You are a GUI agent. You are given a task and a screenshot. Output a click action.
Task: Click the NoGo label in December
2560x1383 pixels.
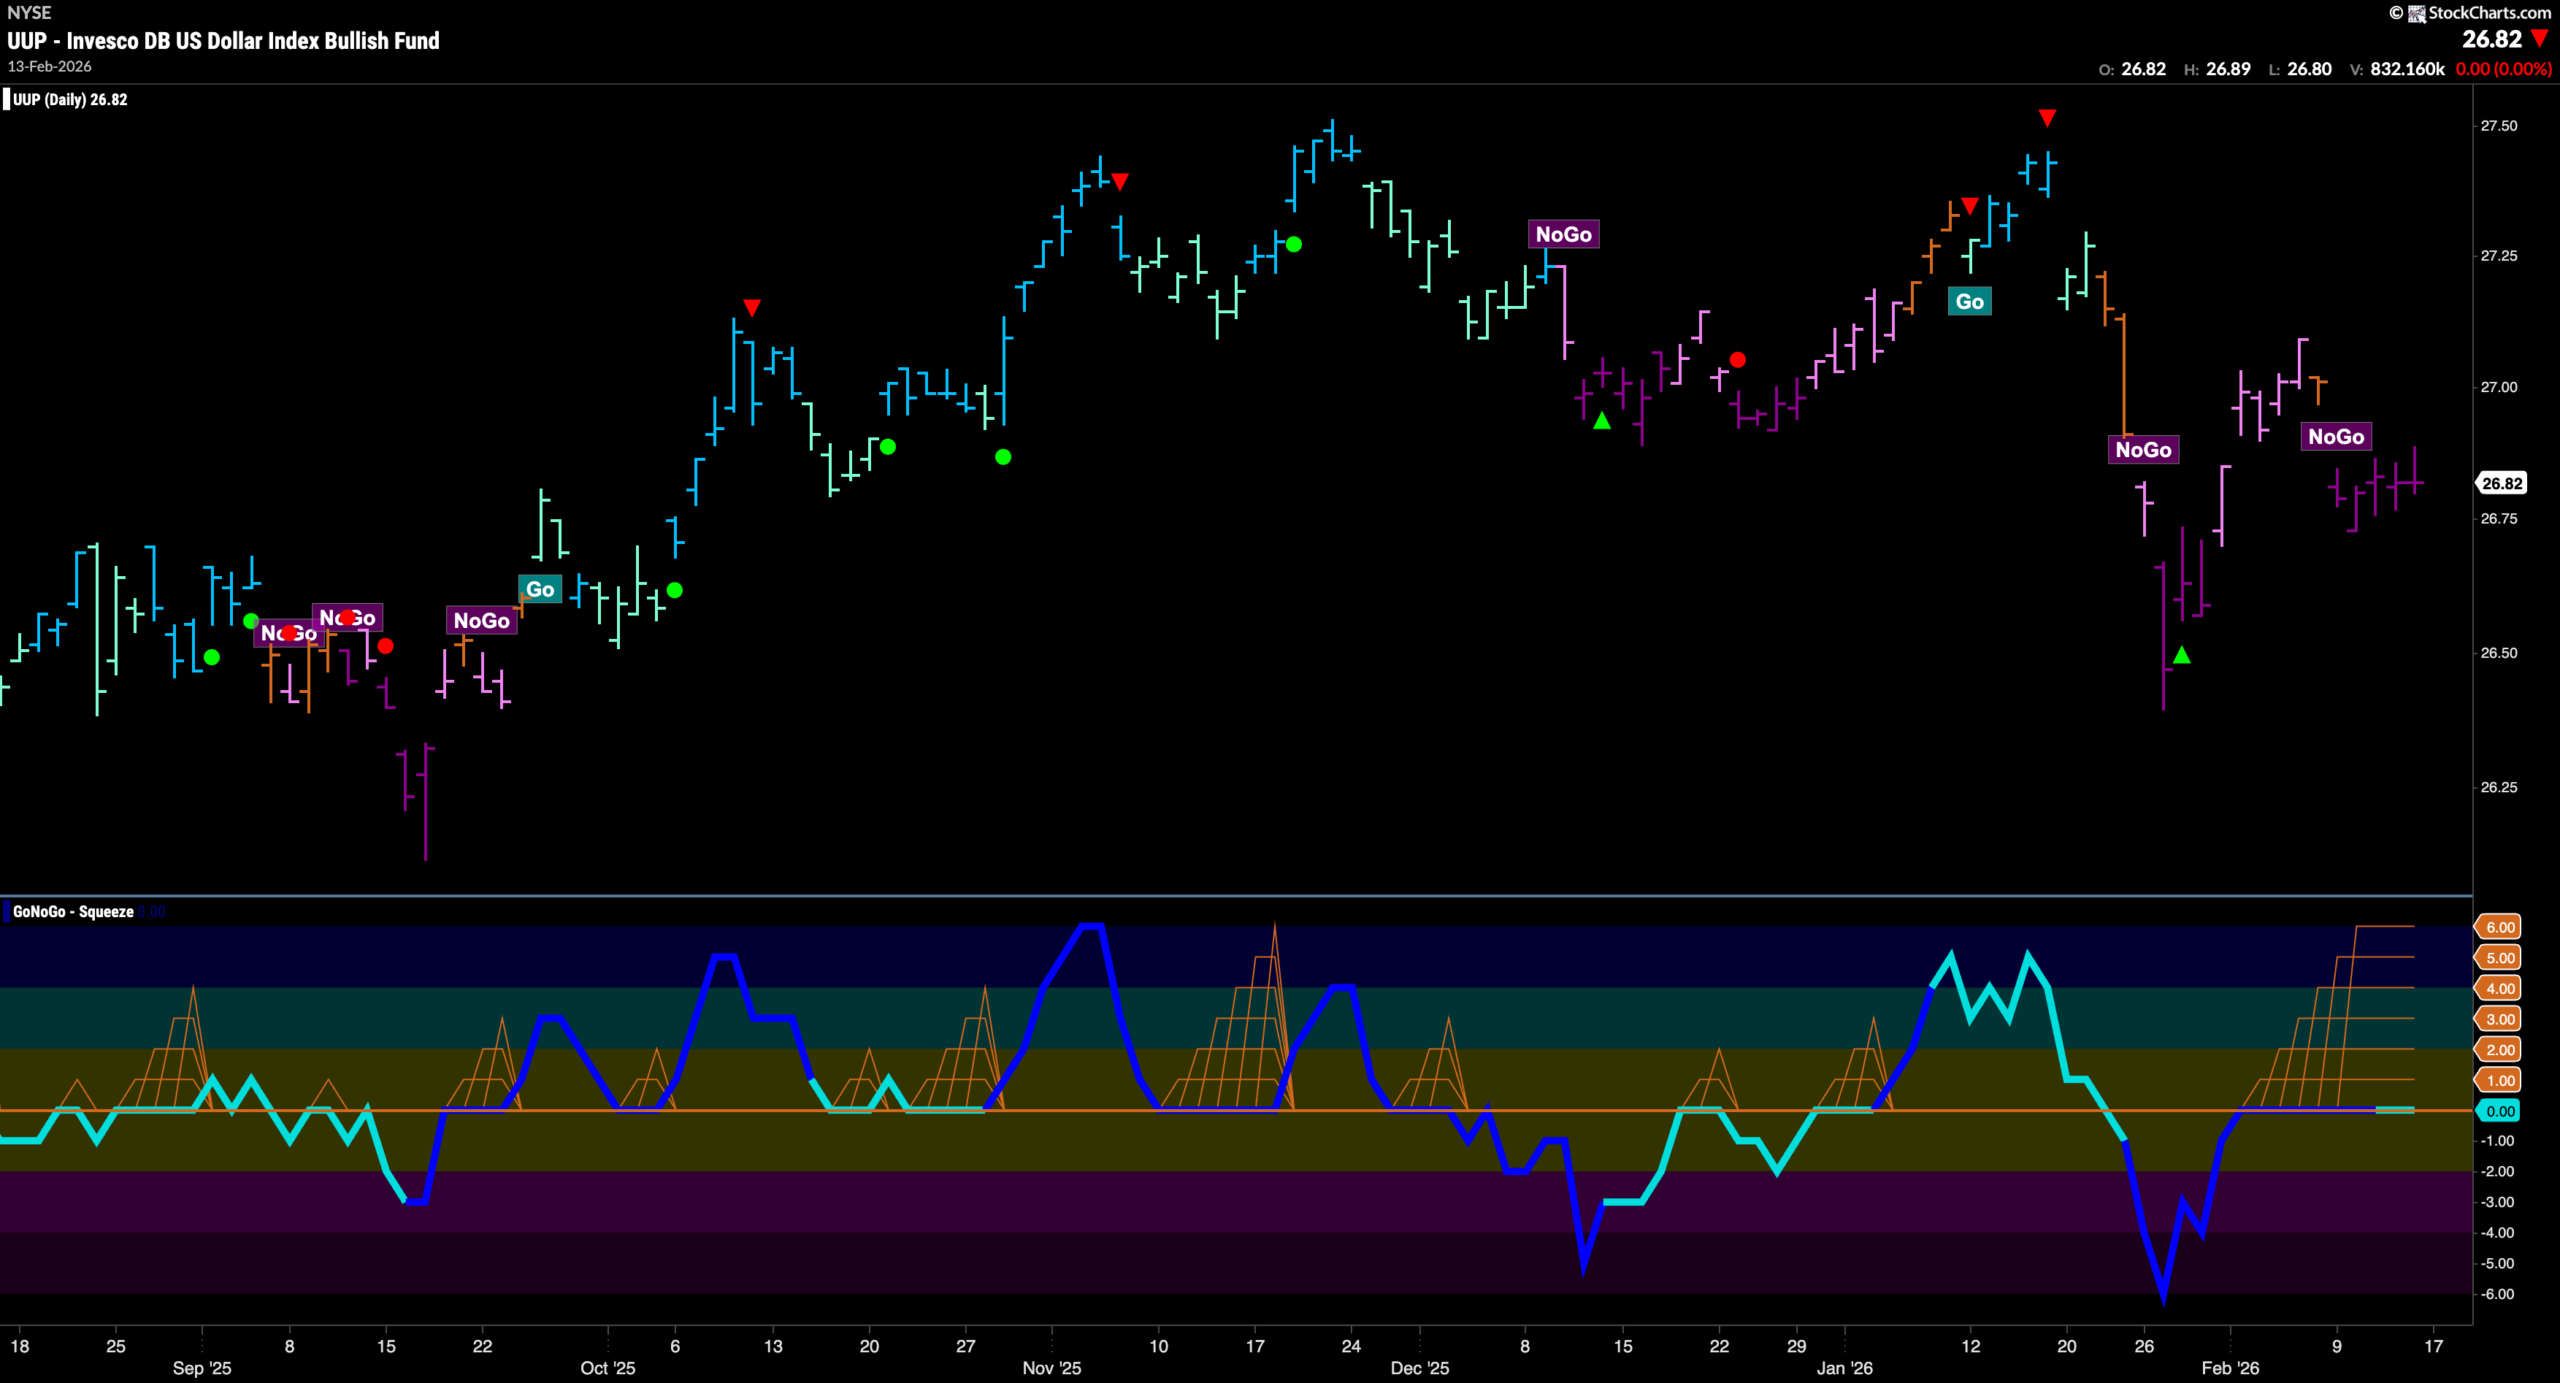pyautogui.click(x=1564, y=234)
